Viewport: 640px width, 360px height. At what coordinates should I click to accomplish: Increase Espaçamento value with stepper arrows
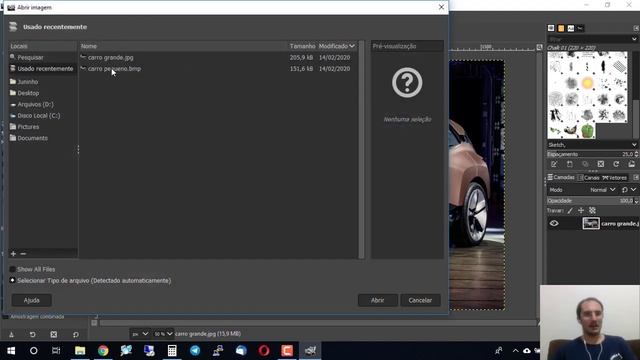point(636,153)
